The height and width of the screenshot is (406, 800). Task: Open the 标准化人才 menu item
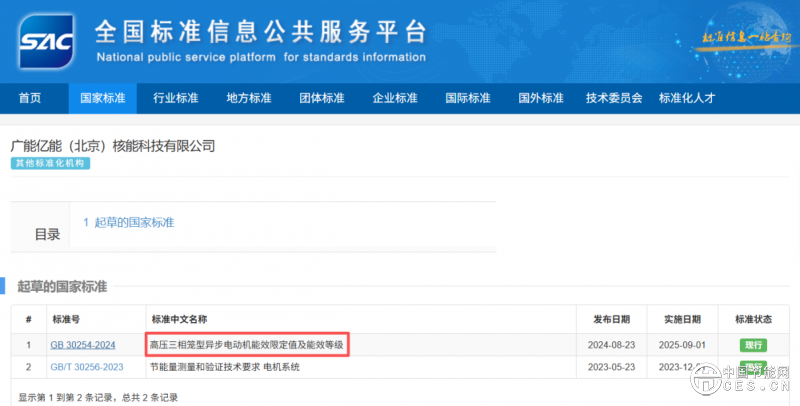686,98
